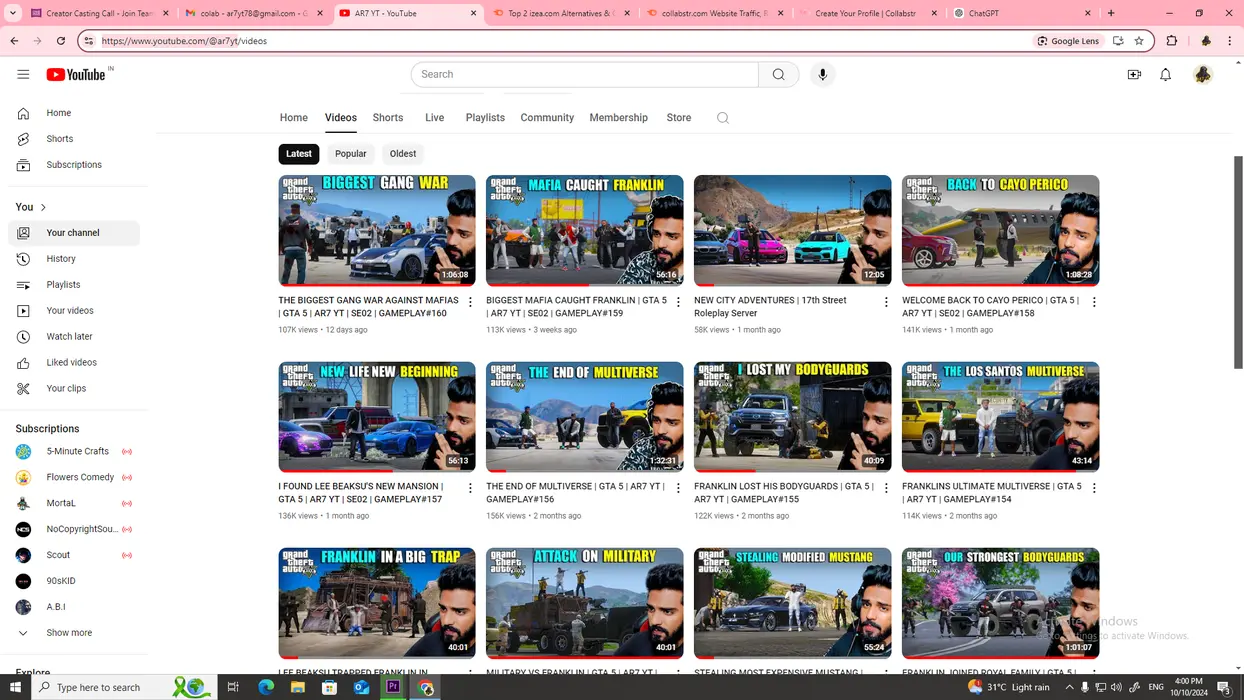Viewport: 1244px width, 700px height.
Task: Switch to the ChatGPT browser tab
Action: pos(1022,13)
